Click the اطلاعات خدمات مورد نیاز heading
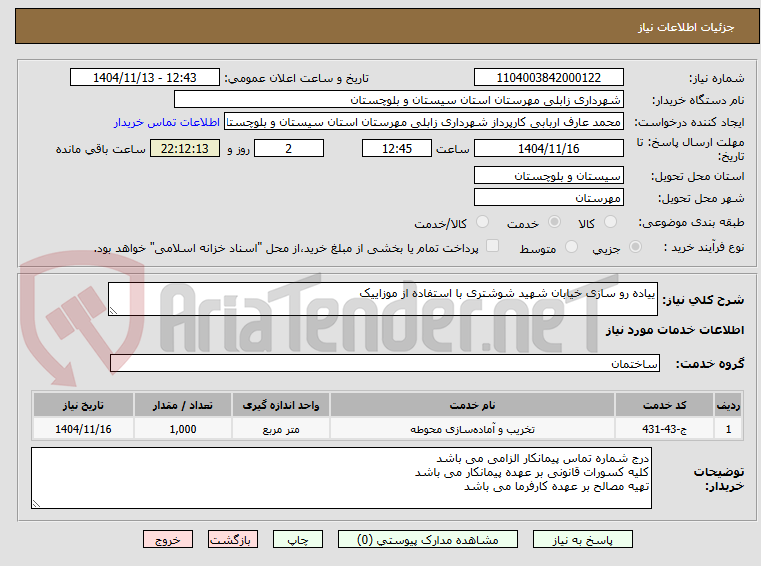761x566 pixels. 675,330
